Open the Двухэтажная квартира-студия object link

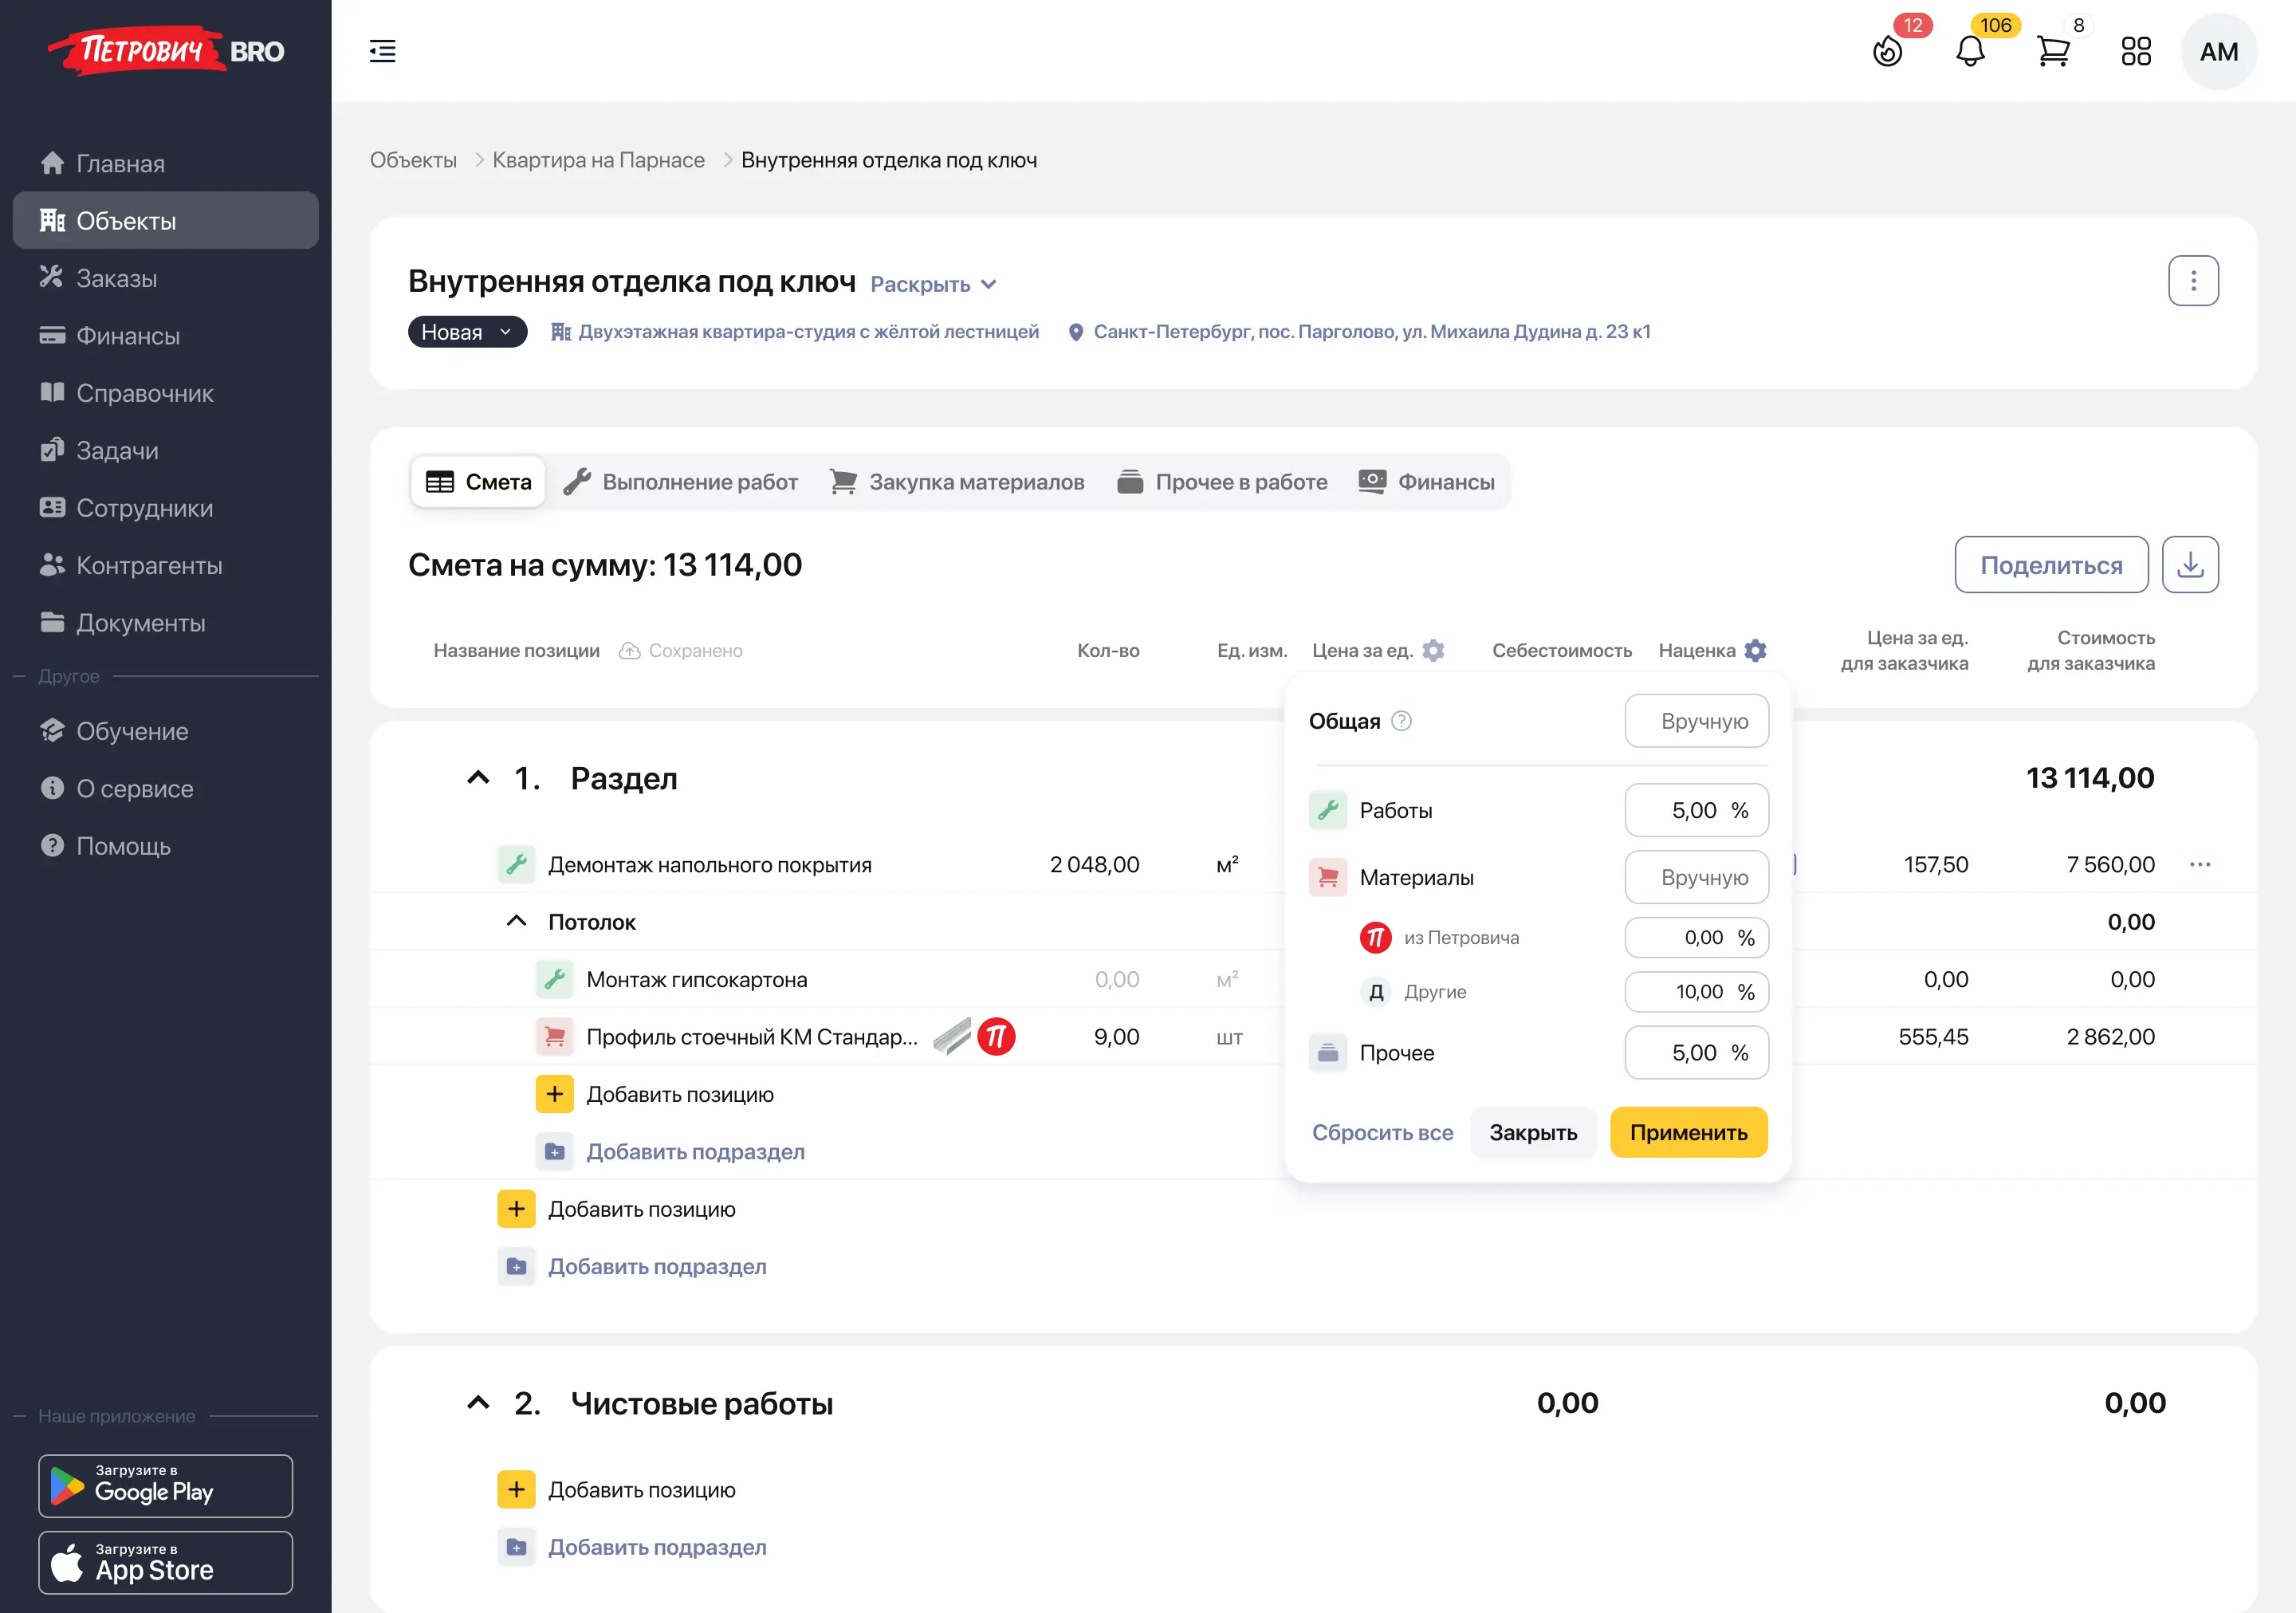(x=795, y=332)
